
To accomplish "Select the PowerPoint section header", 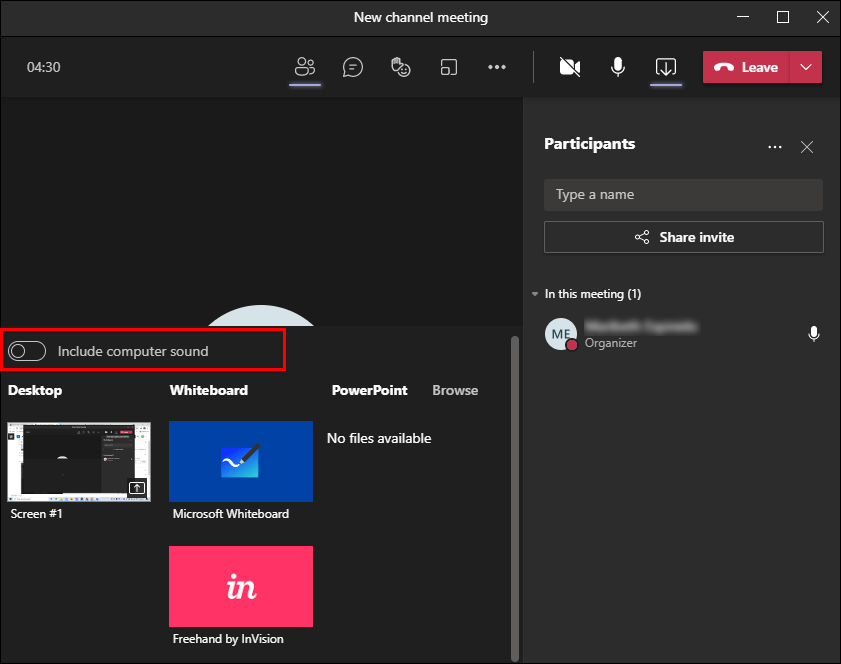I will pyautogui.click(x=369, y=390).
